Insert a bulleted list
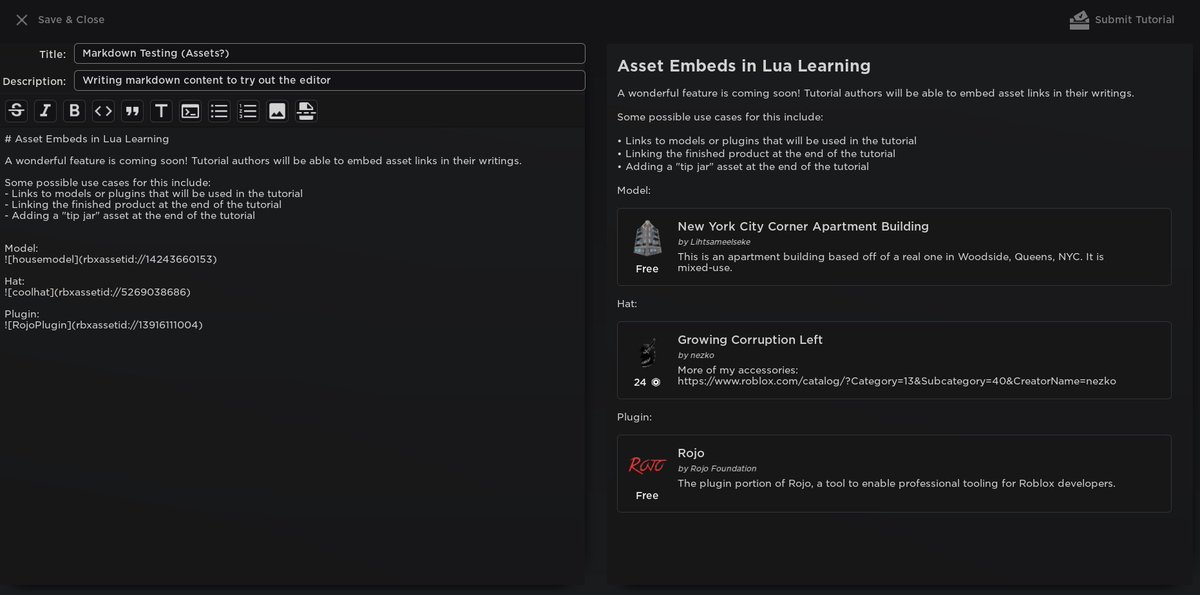 219,111
